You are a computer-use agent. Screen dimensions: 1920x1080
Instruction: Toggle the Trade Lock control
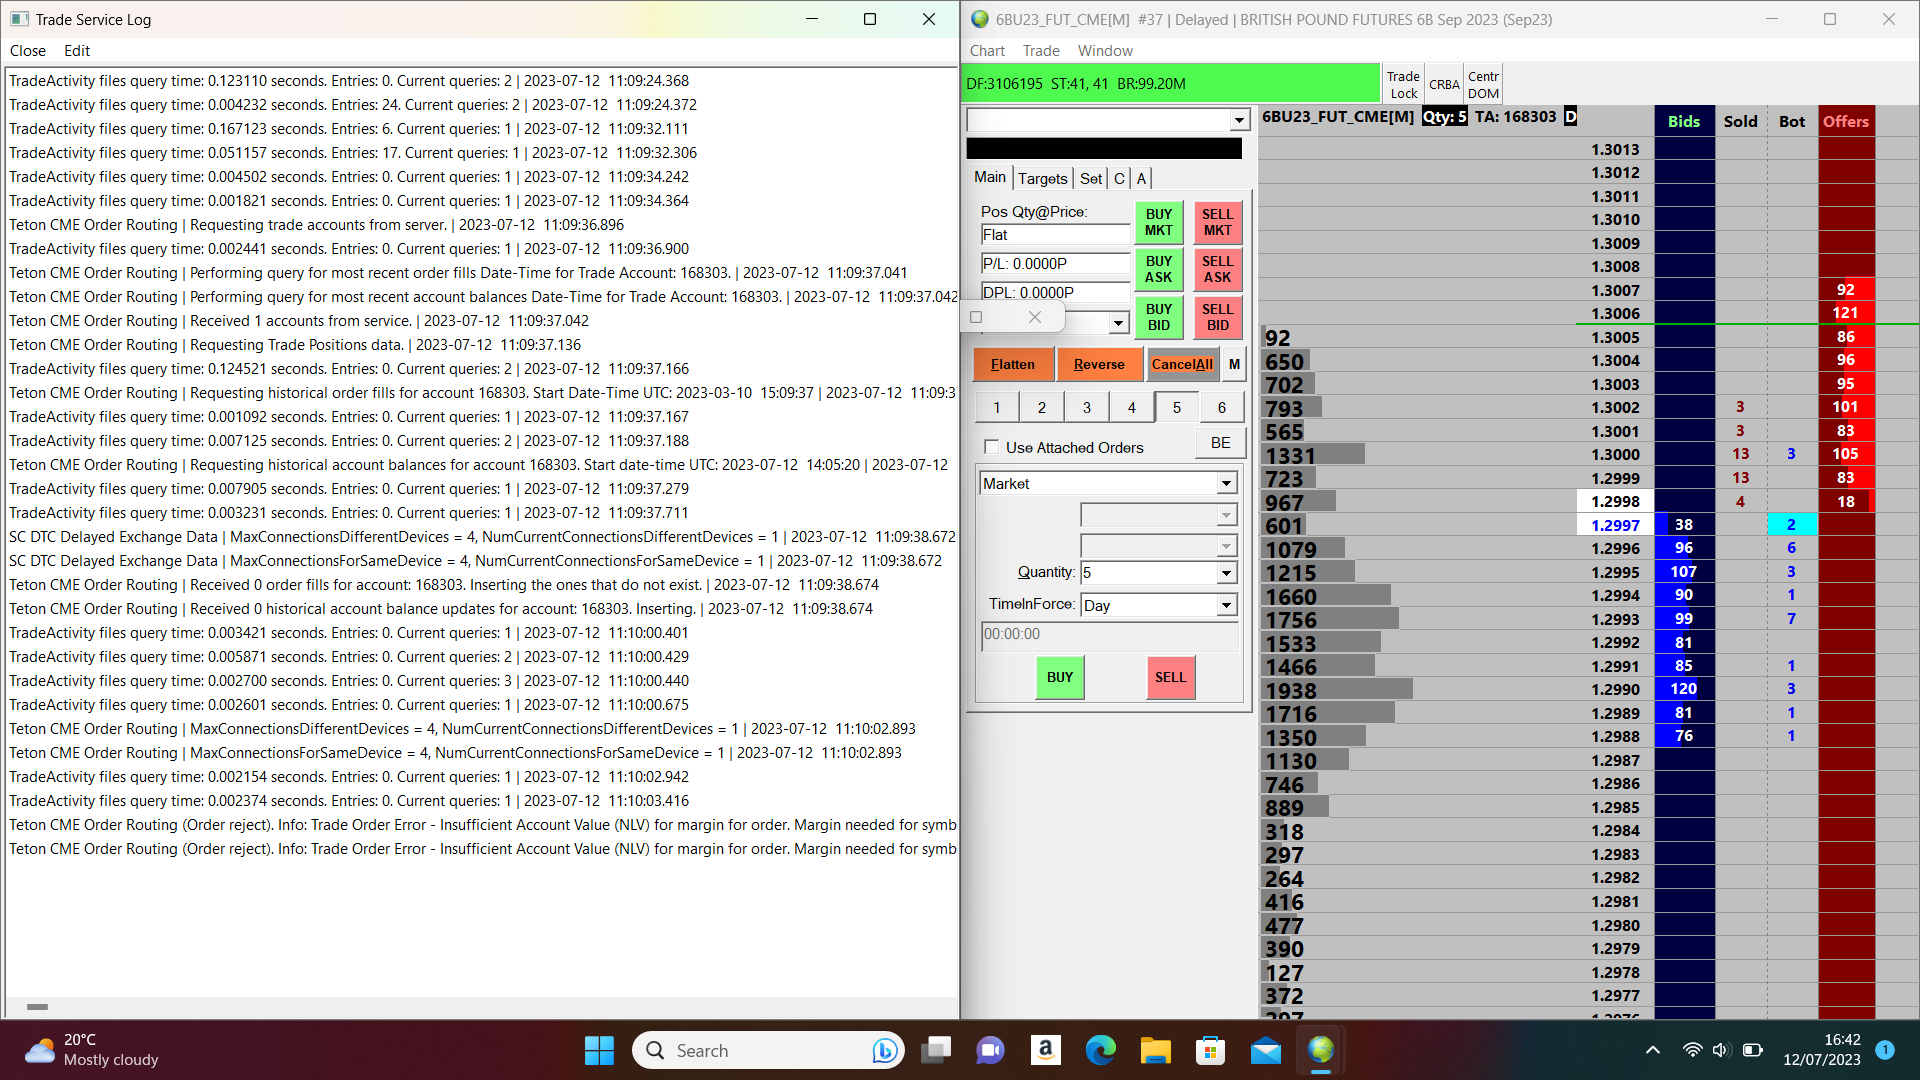point(1403,84)
